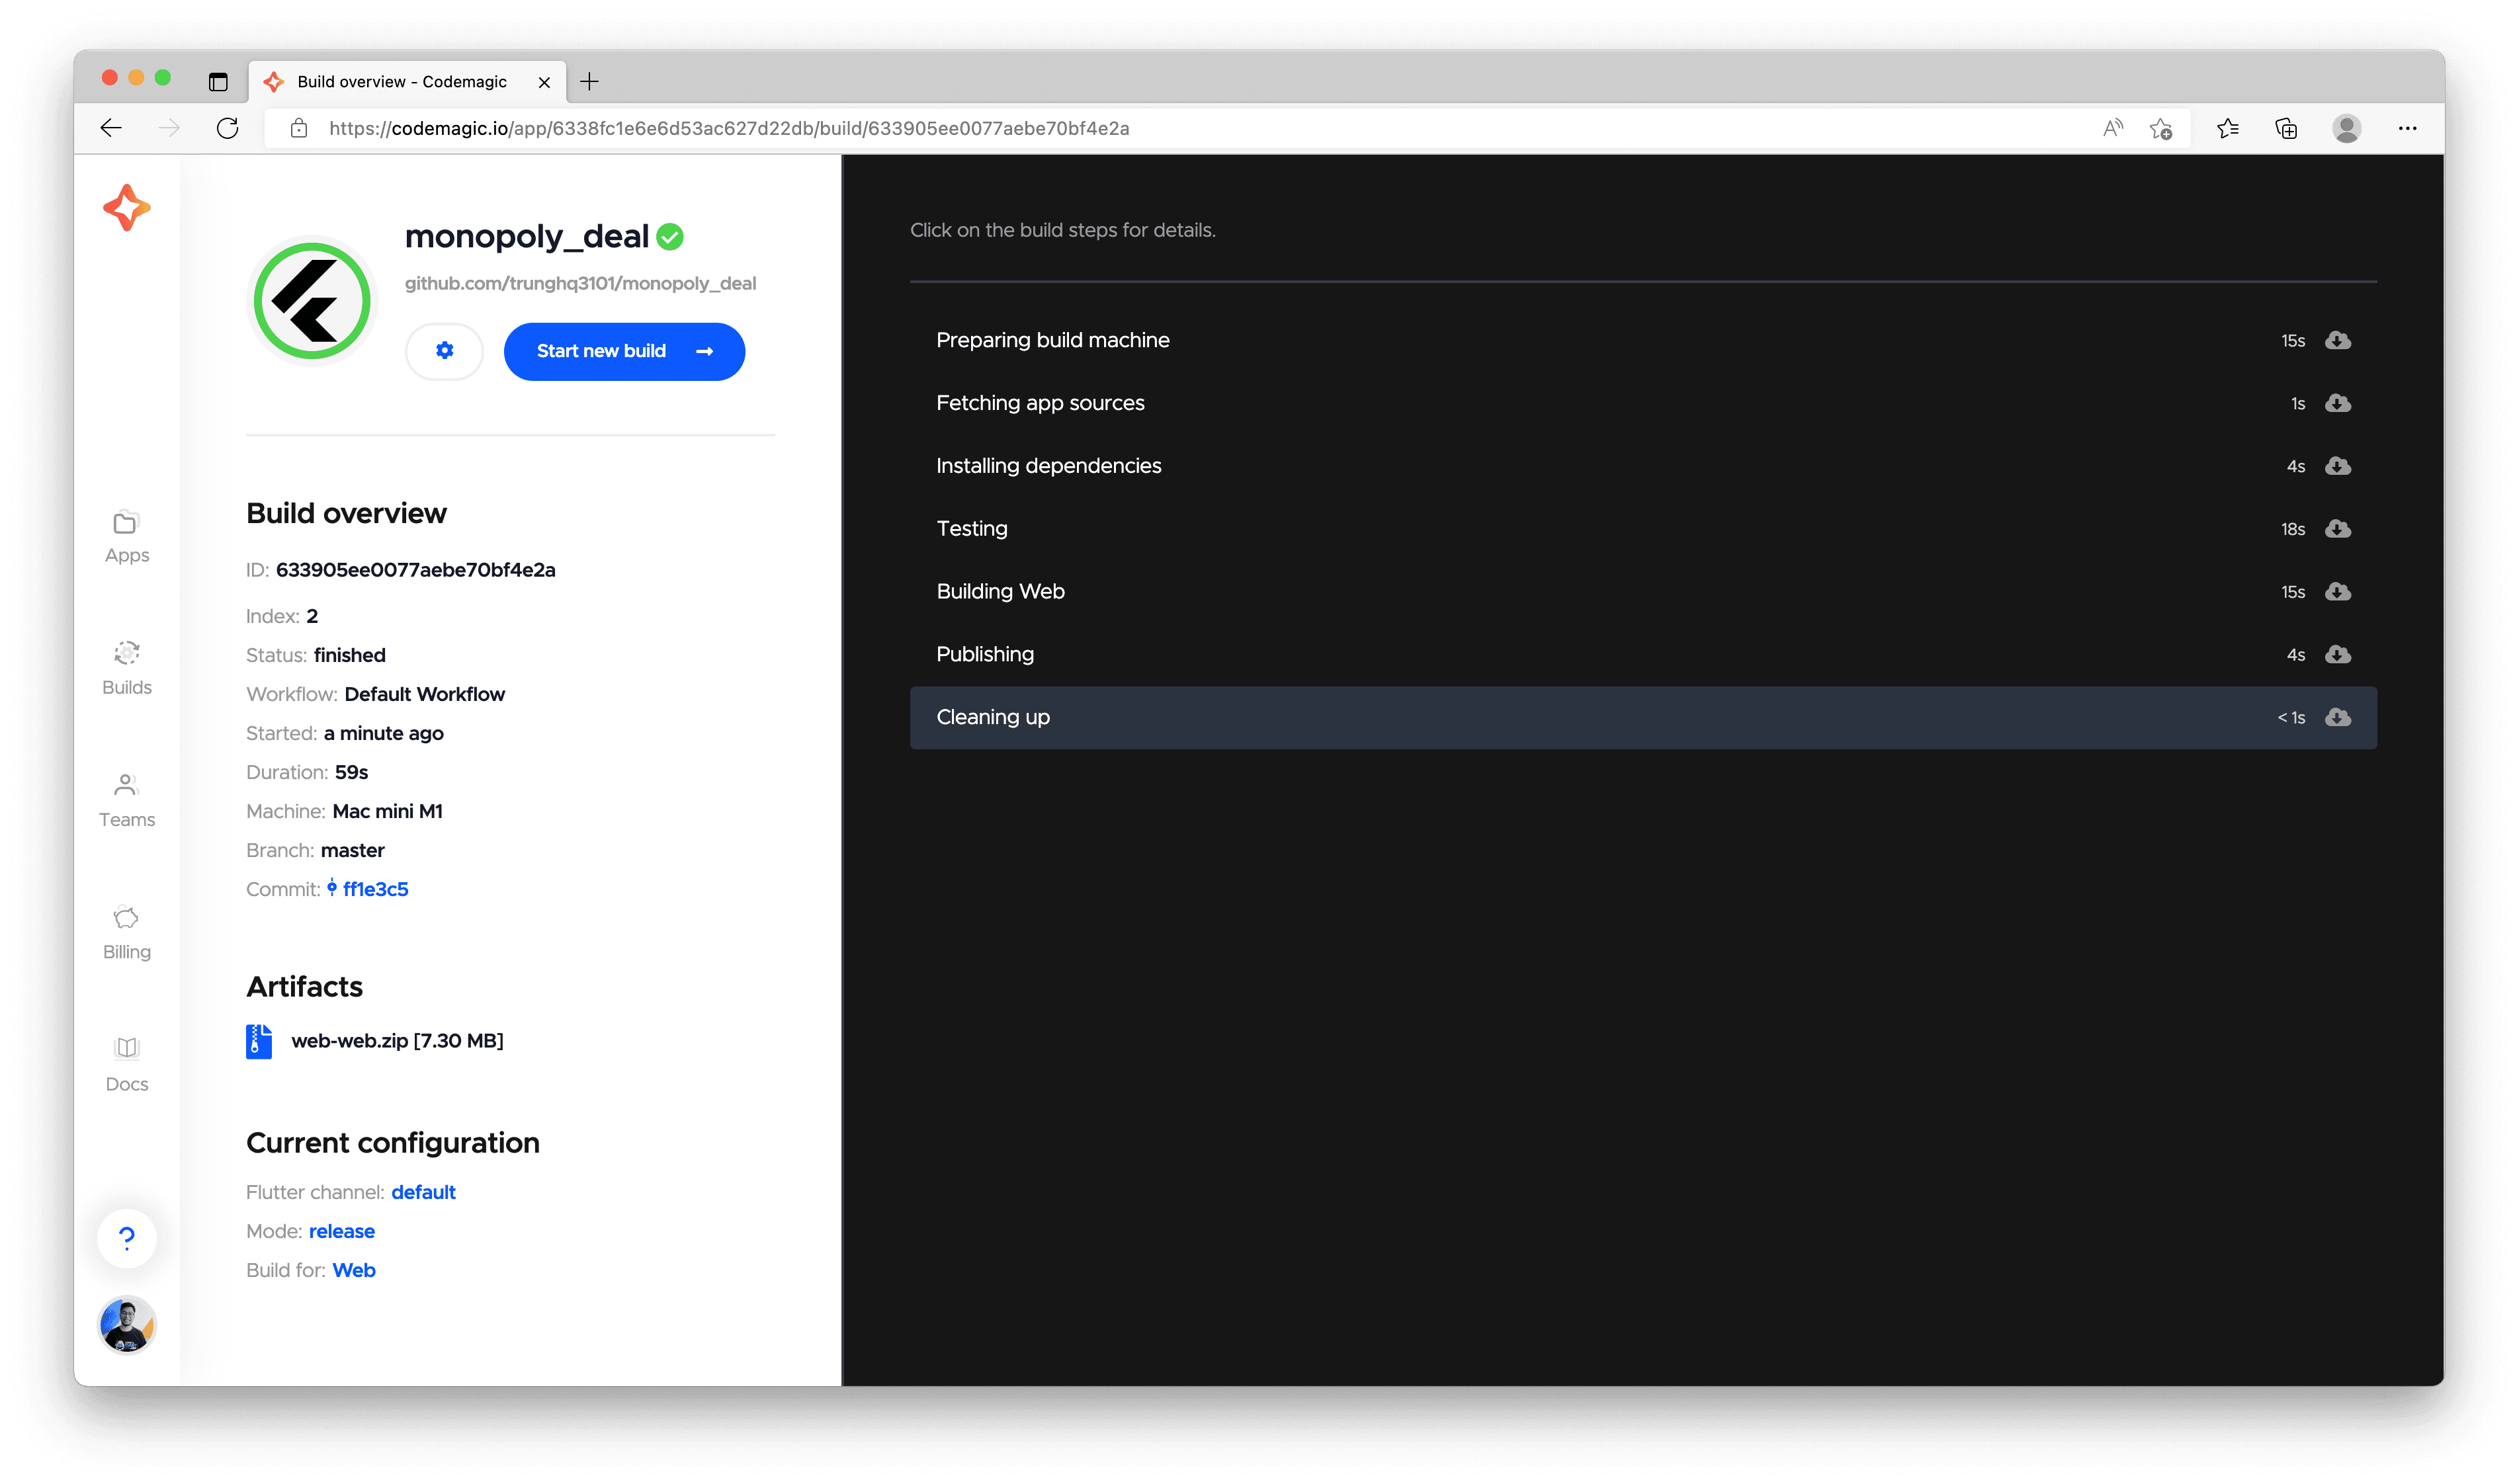Expand the Testing build step
The width and height of the screenshot is (2519, 1484).
pos(1642,529)
